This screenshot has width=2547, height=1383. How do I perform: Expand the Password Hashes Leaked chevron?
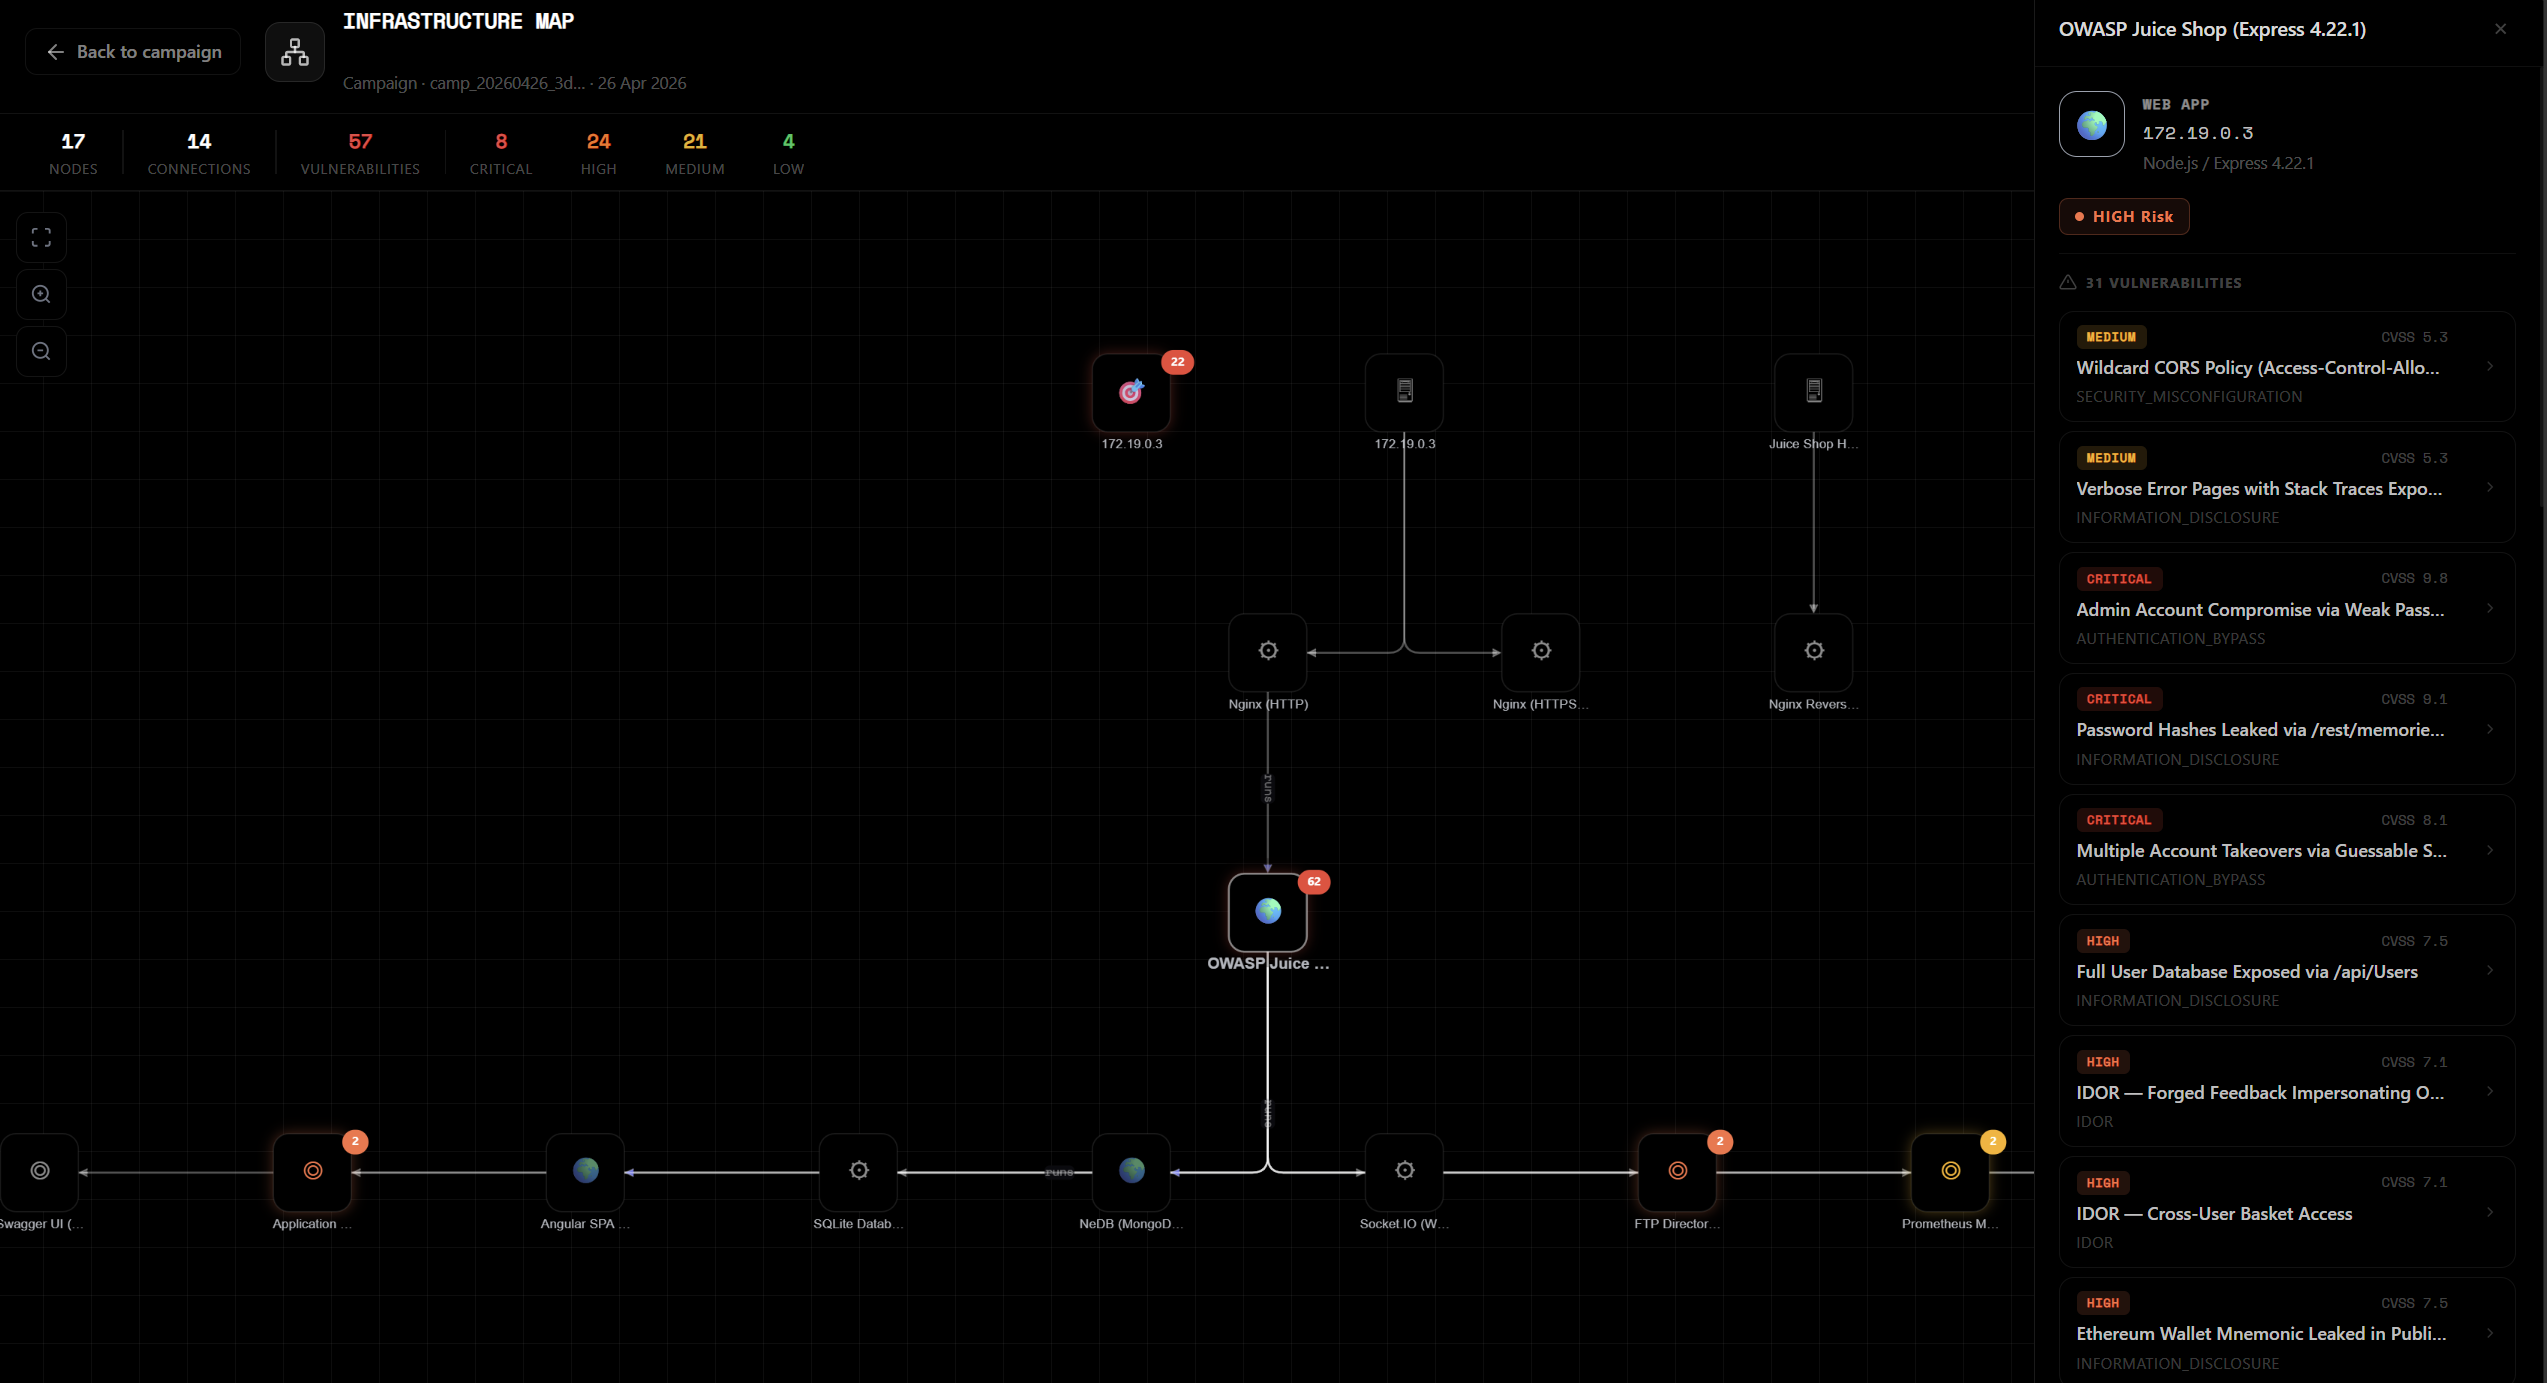[x=2490, y=730]
